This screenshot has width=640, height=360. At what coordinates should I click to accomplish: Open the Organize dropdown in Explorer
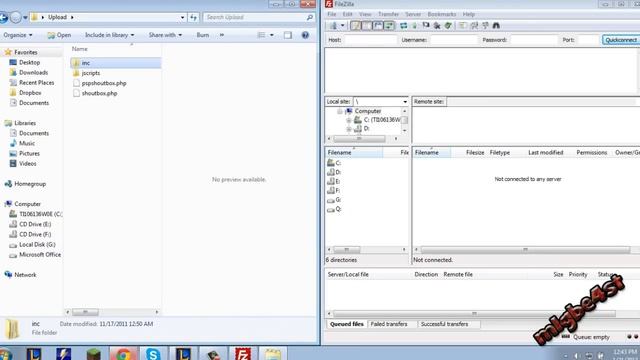tap(18, 35)
